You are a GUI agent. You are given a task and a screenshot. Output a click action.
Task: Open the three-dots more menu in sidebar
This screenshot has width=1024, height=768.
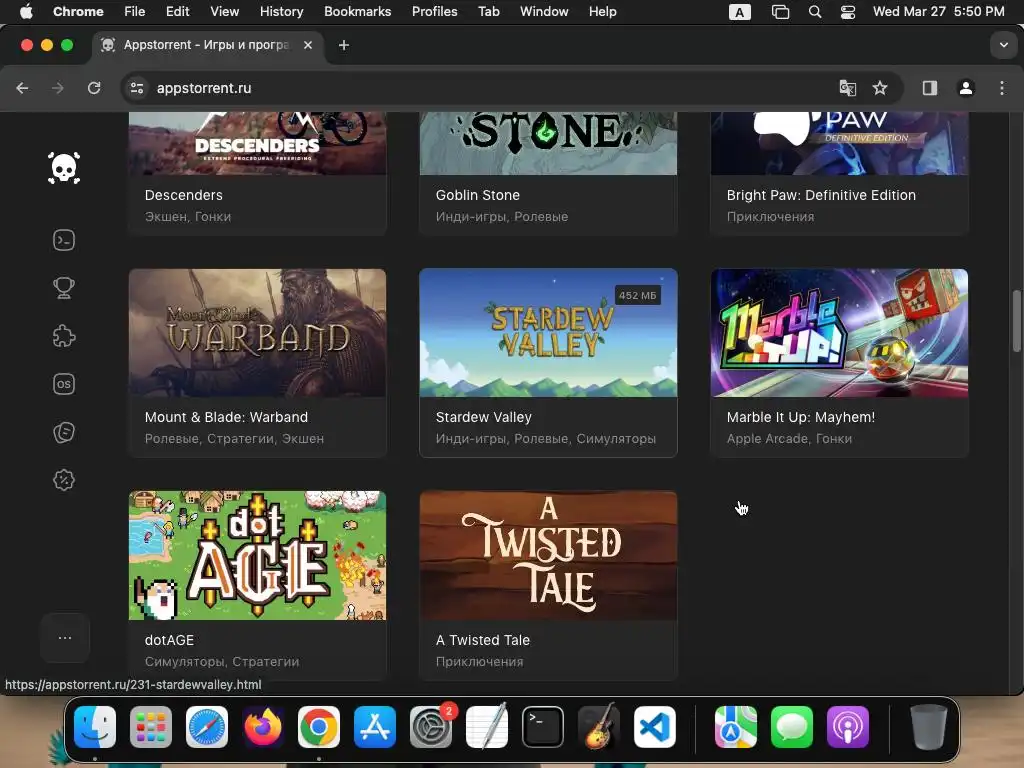65,638
